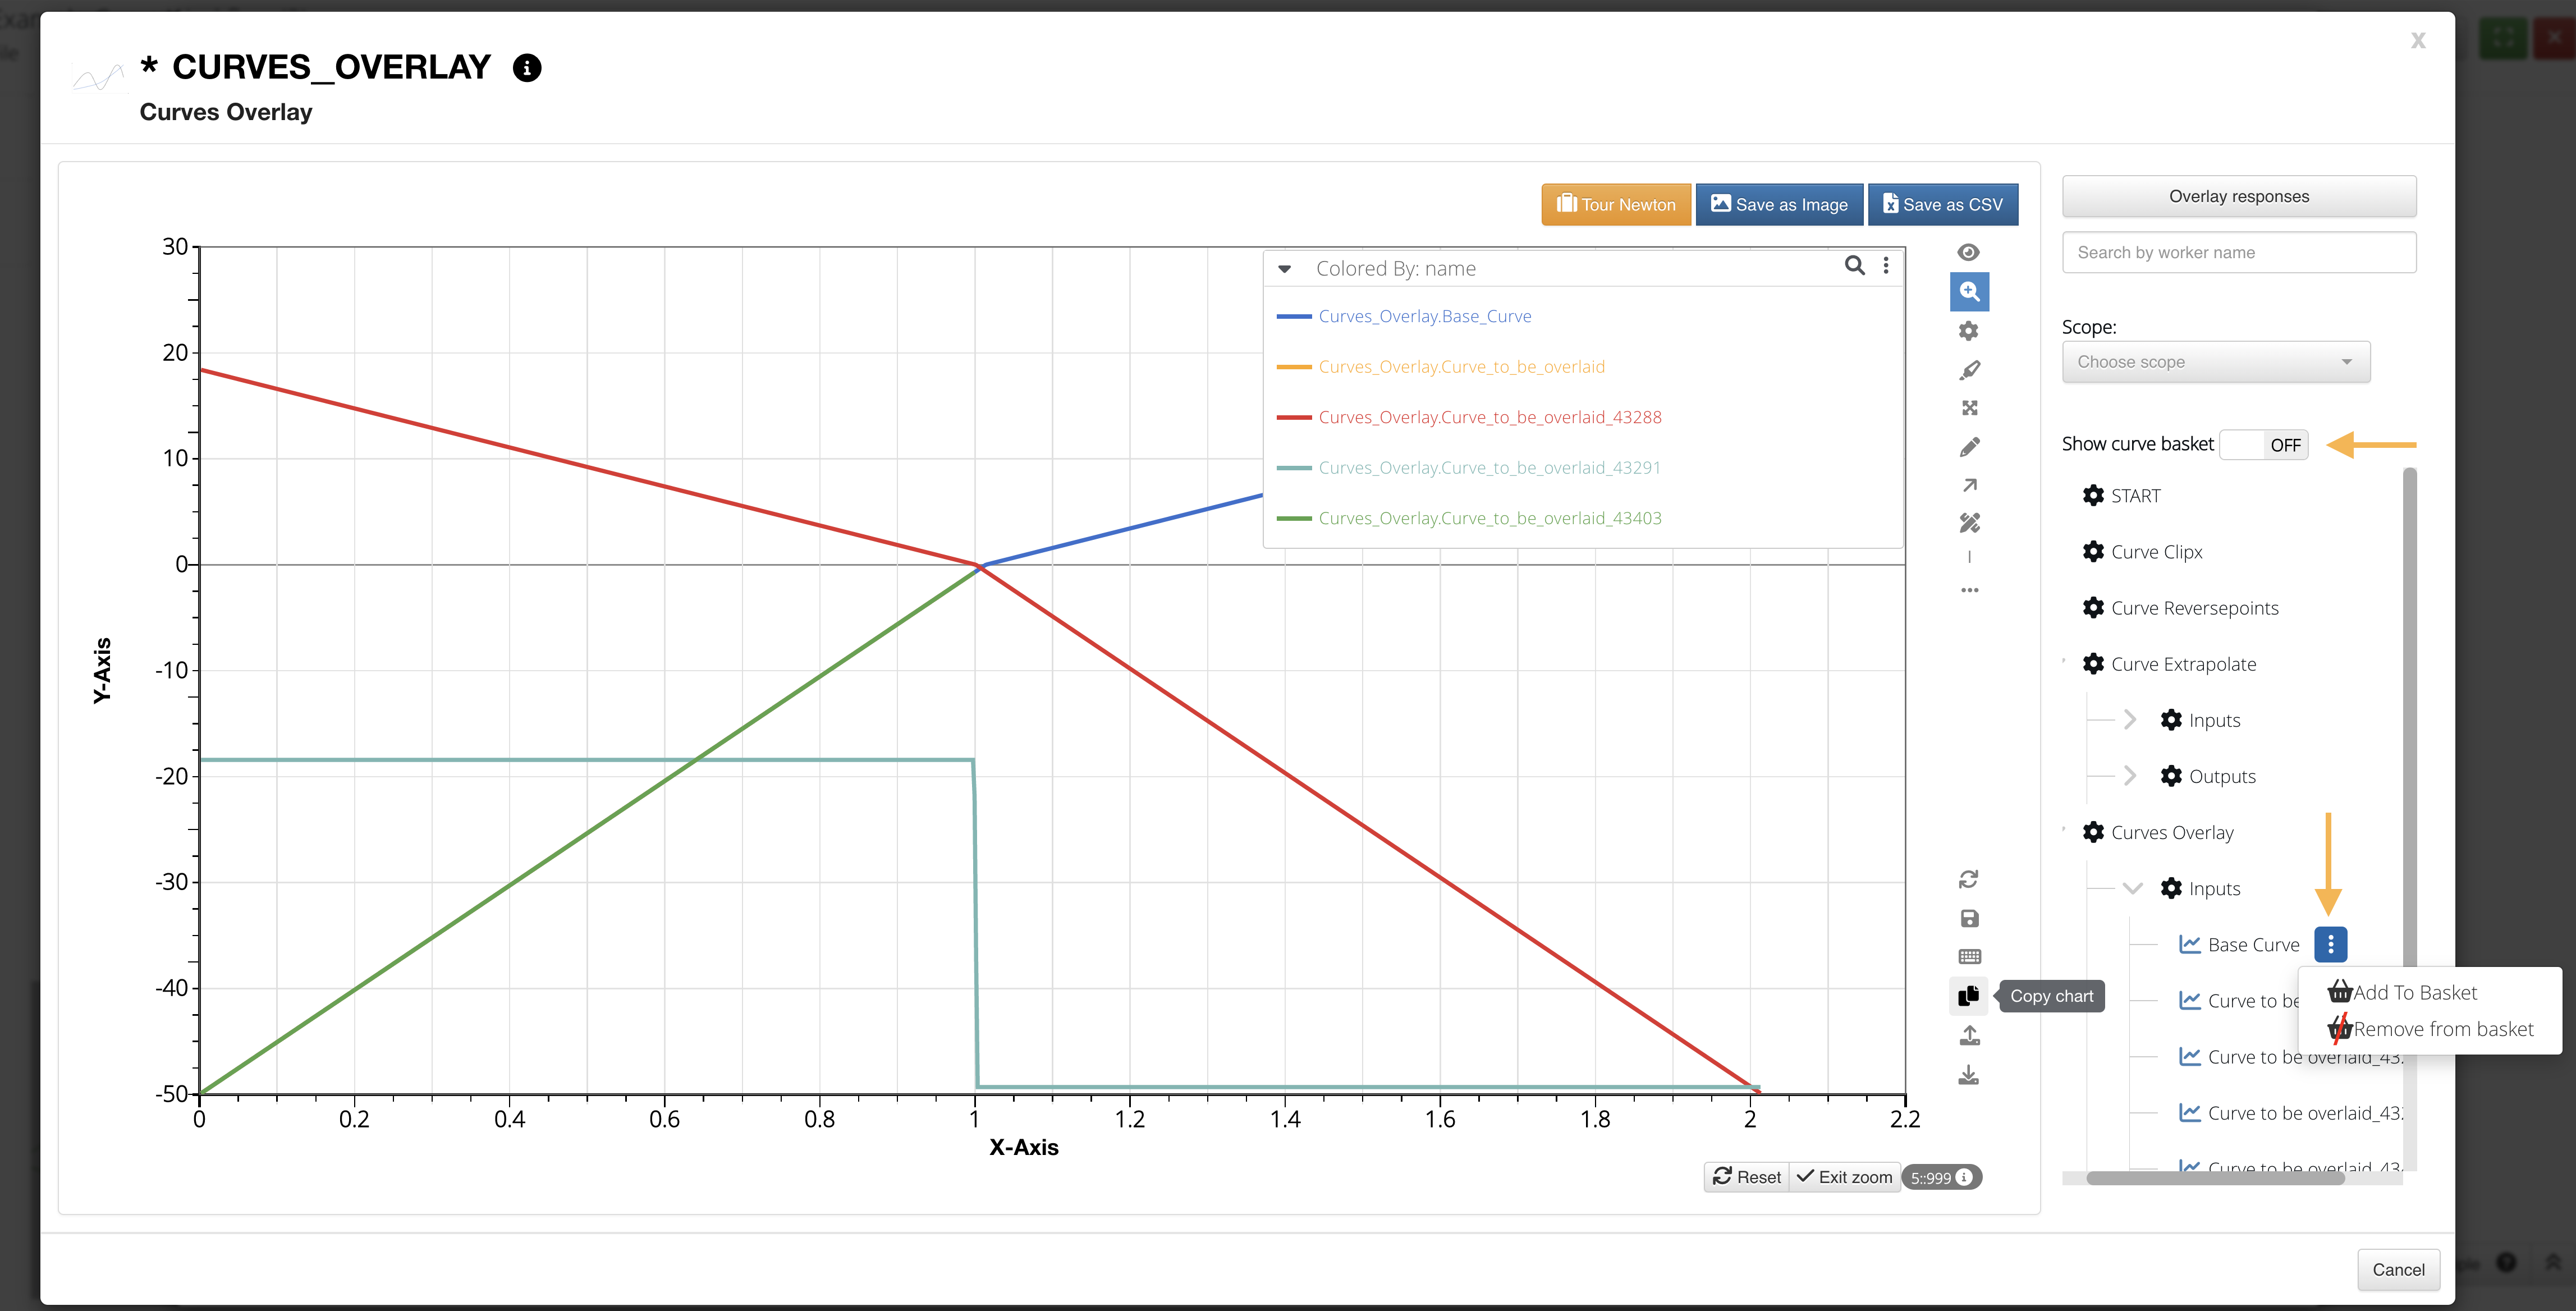
Task: Click the legend search magnifier icon
Action: 1854,265
